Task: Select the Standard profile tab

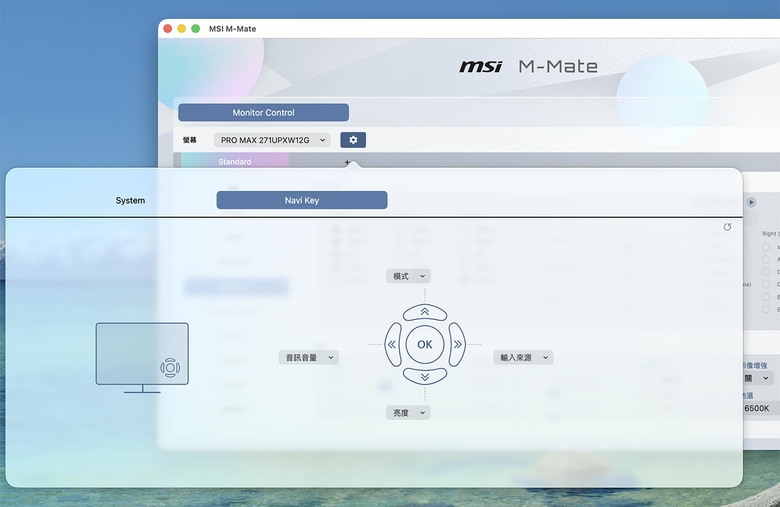Action: click(x=235, y=161)
